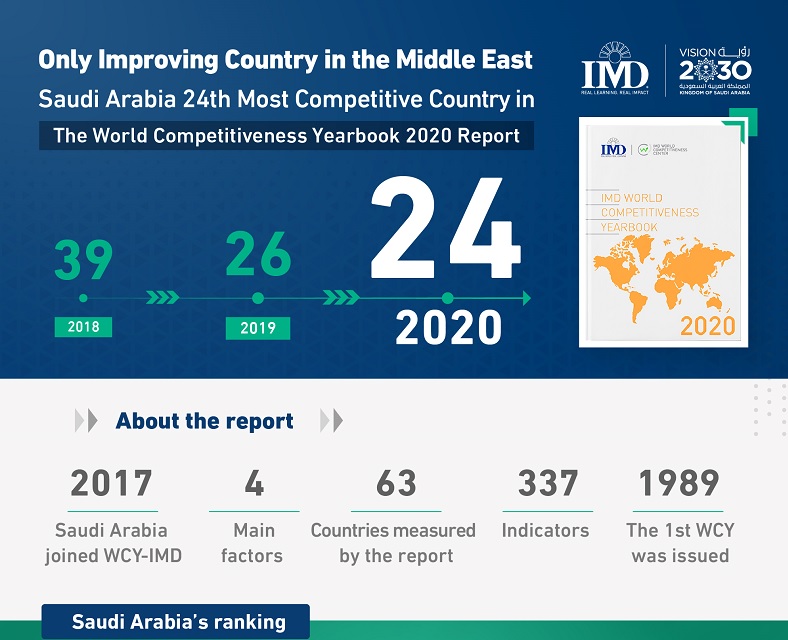
Task: Open the "Saudi Arabia's ranking" tab
Action: [x=175, y=622]
